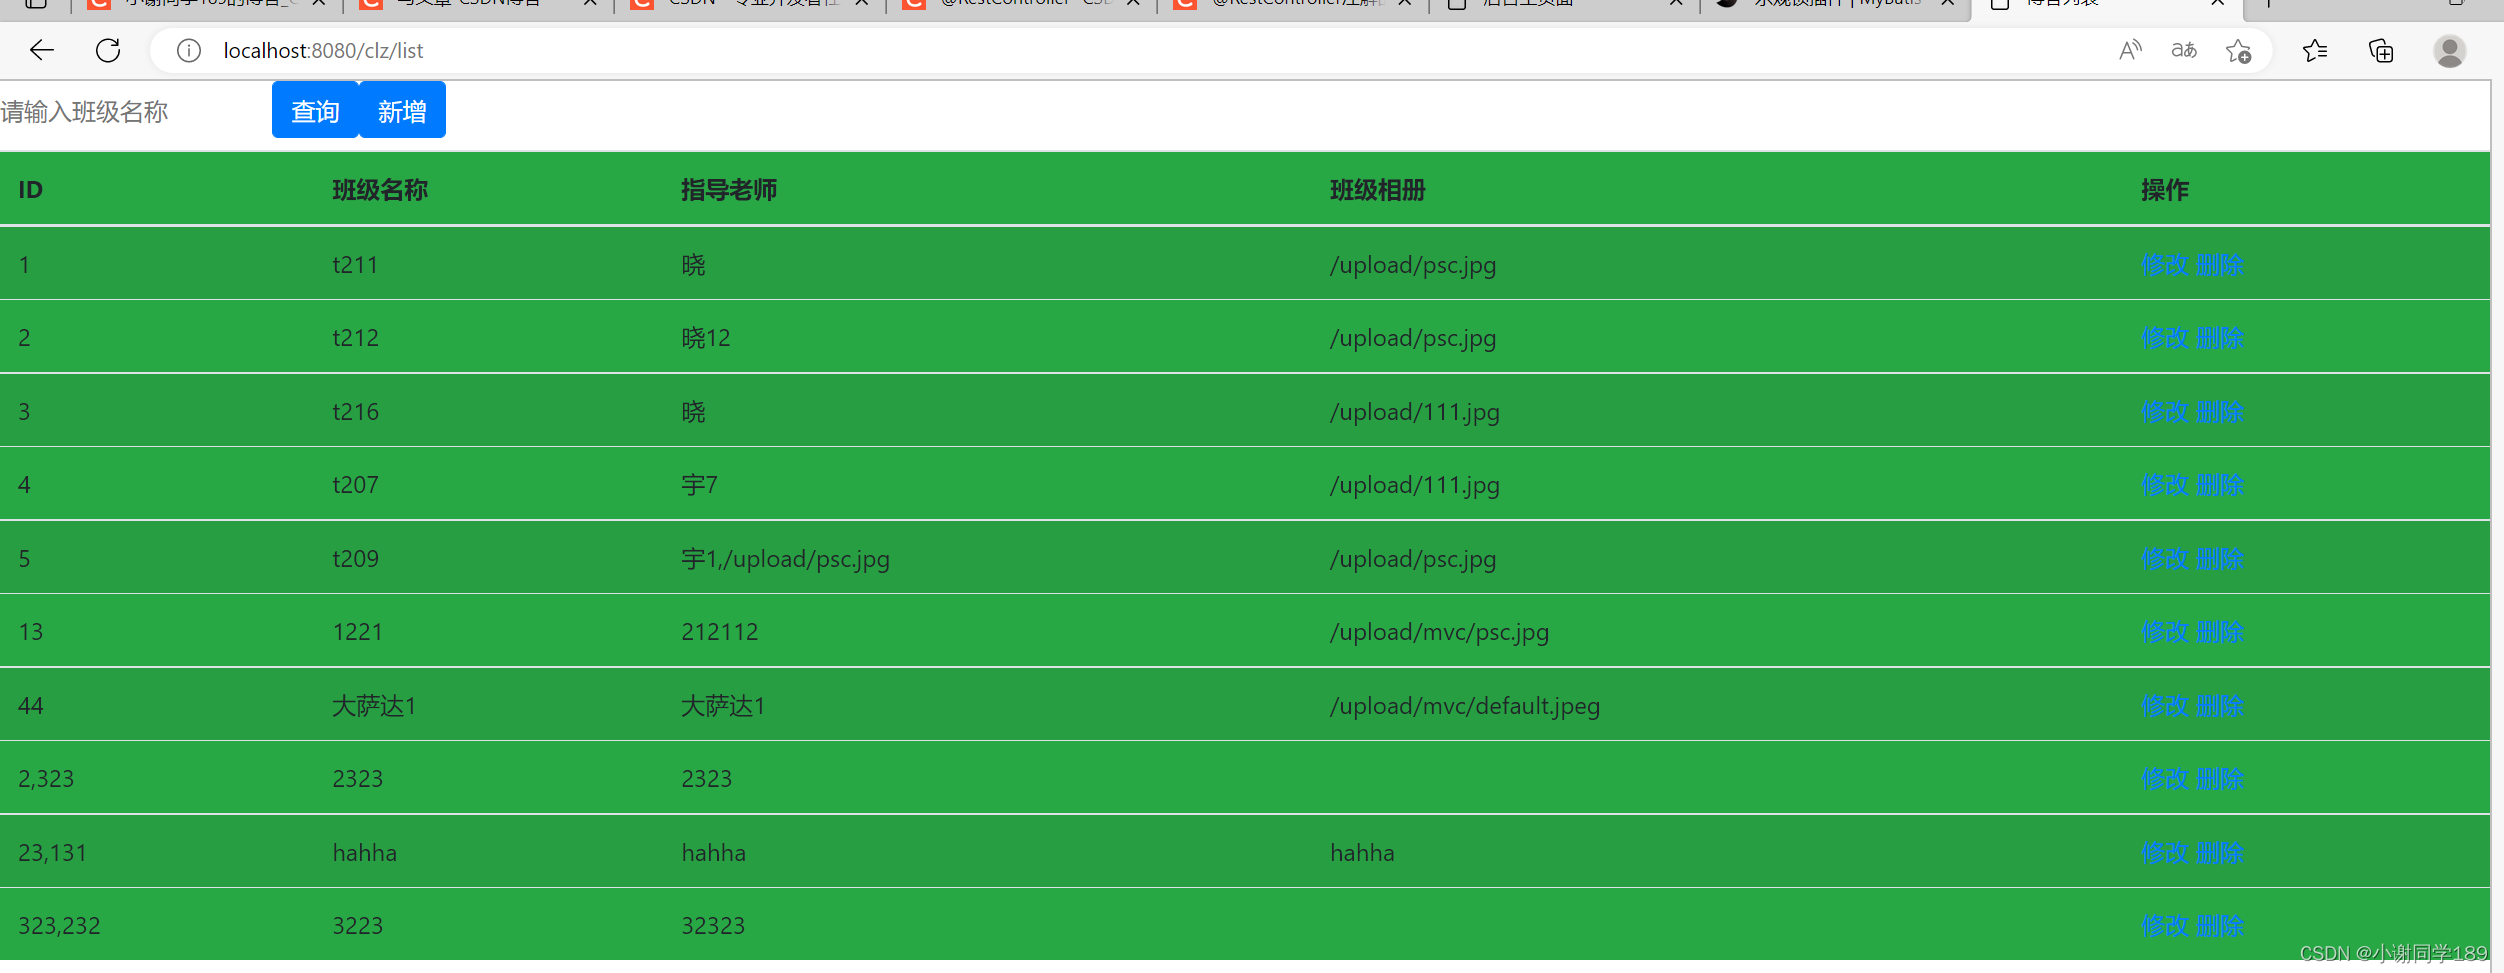Screen dimensions: 2504x973
Task: Select the class name cell t212
Action: click(x=355, y=338)
